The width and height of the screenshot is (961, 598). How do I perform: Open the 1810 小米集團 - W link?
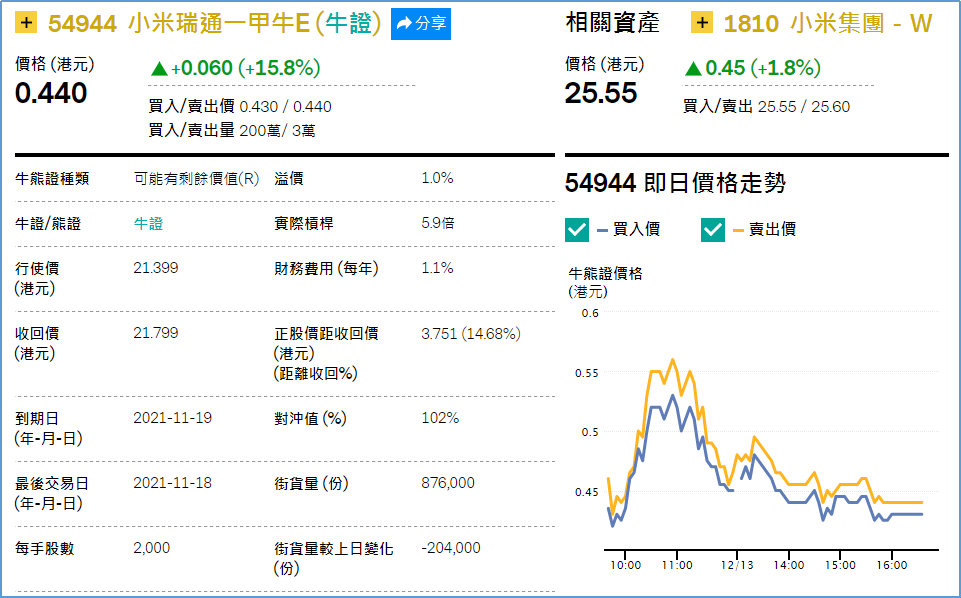pyautogui.click(x=828, y=24)
